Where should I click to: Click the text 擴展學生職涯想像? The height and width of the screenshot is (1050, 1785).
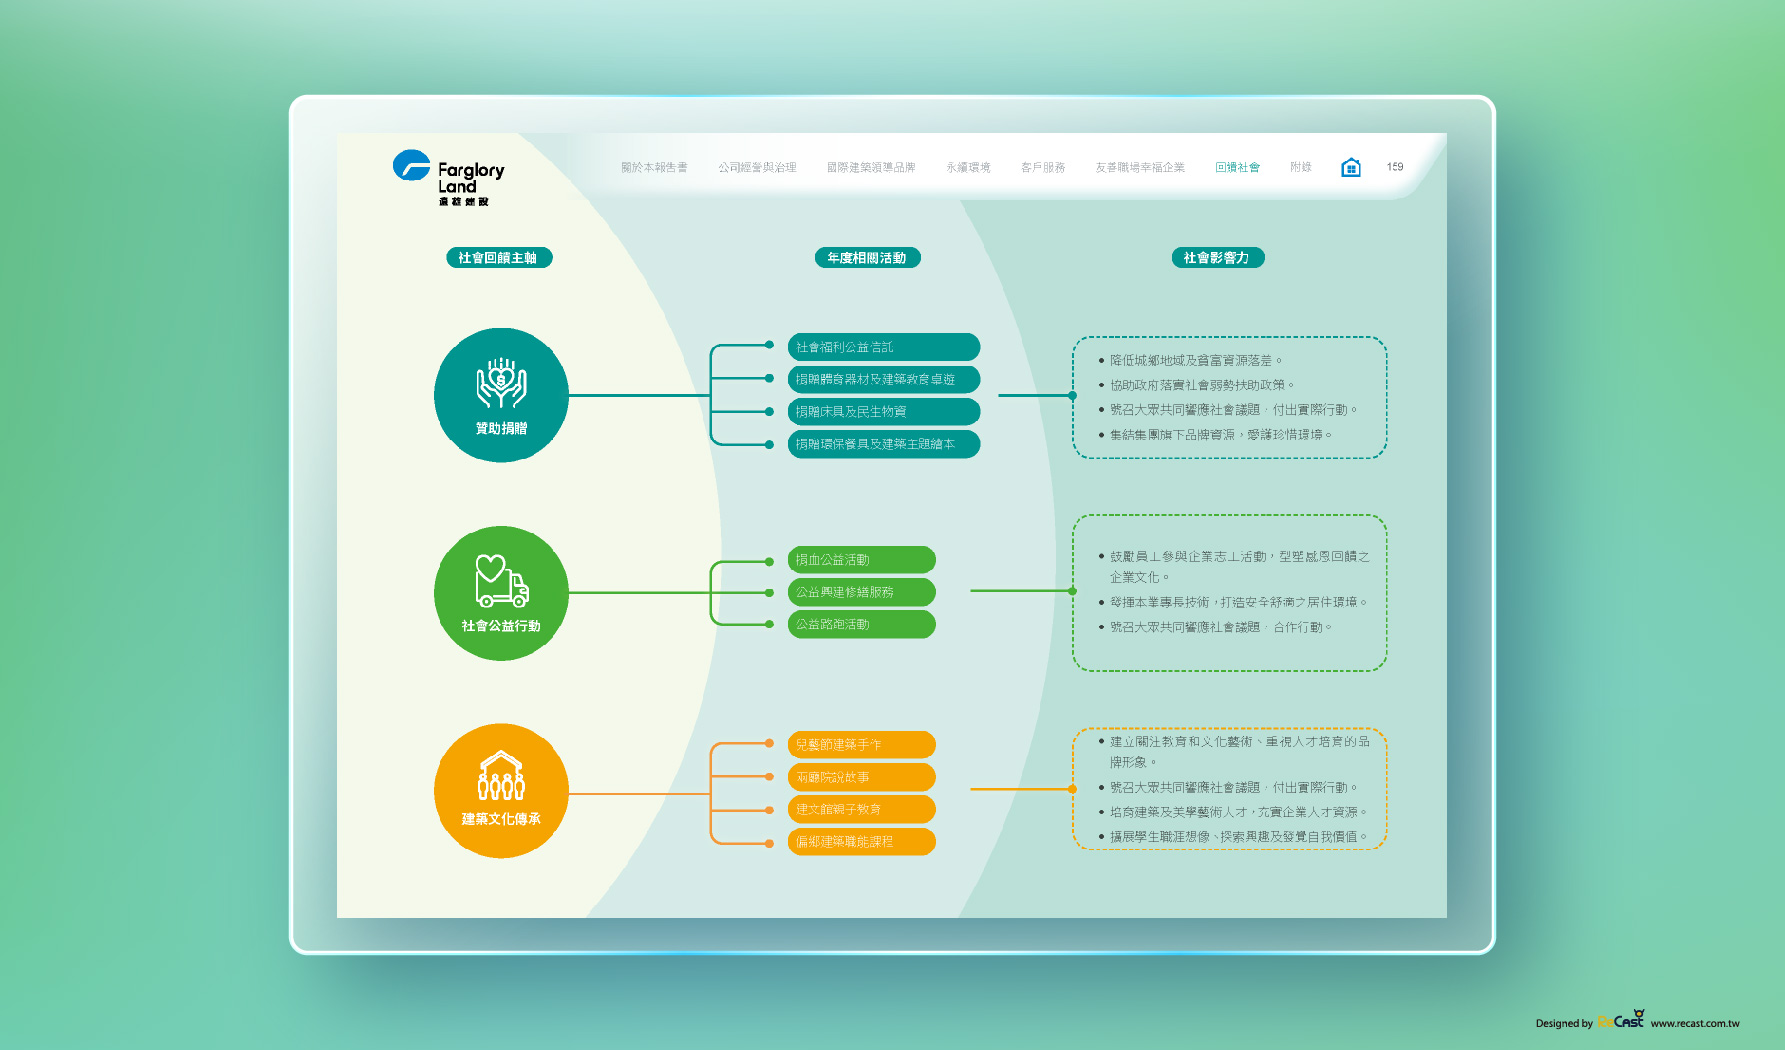click(1160, 837)
